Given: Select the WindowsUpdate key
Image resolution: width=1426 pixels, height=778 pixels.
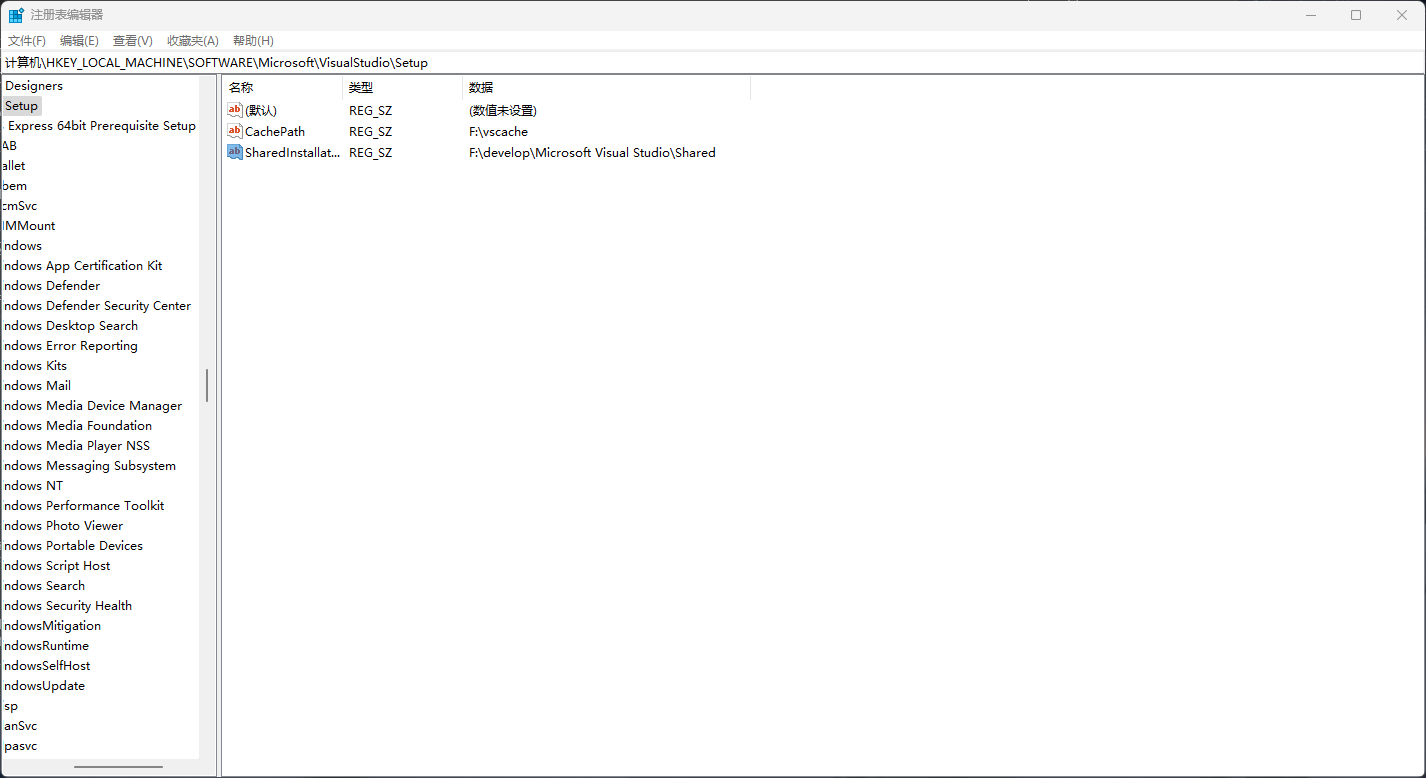Looking at the screenshot, I should coord(43,686).
